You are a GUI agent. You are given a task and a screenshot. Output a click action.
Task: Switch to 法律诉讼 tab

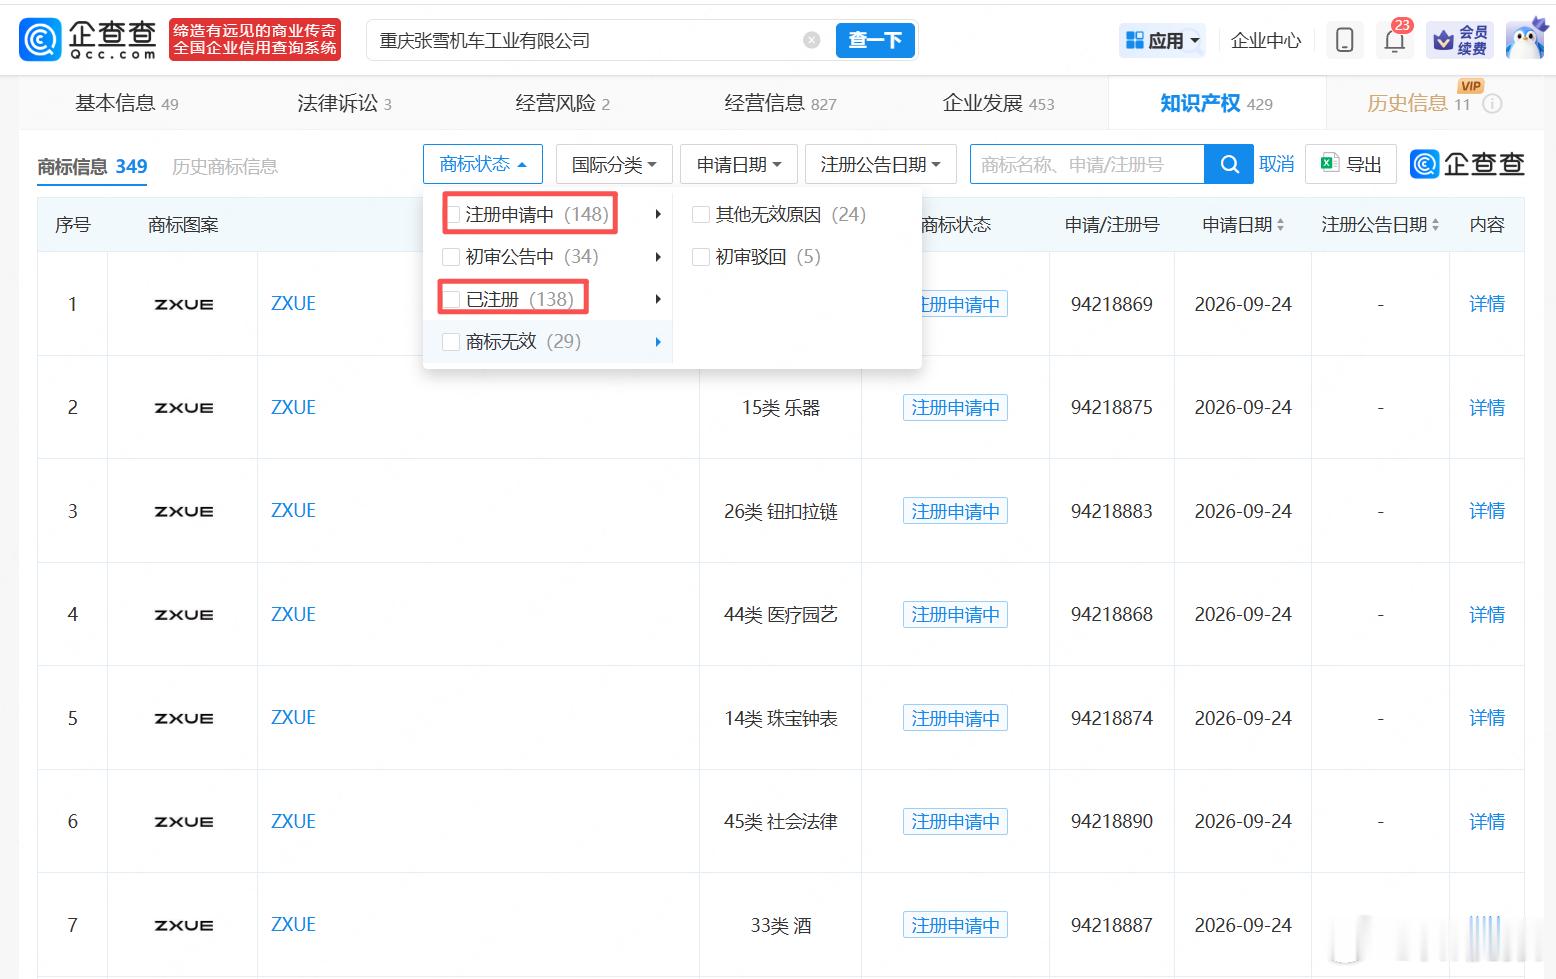[344, 103]
